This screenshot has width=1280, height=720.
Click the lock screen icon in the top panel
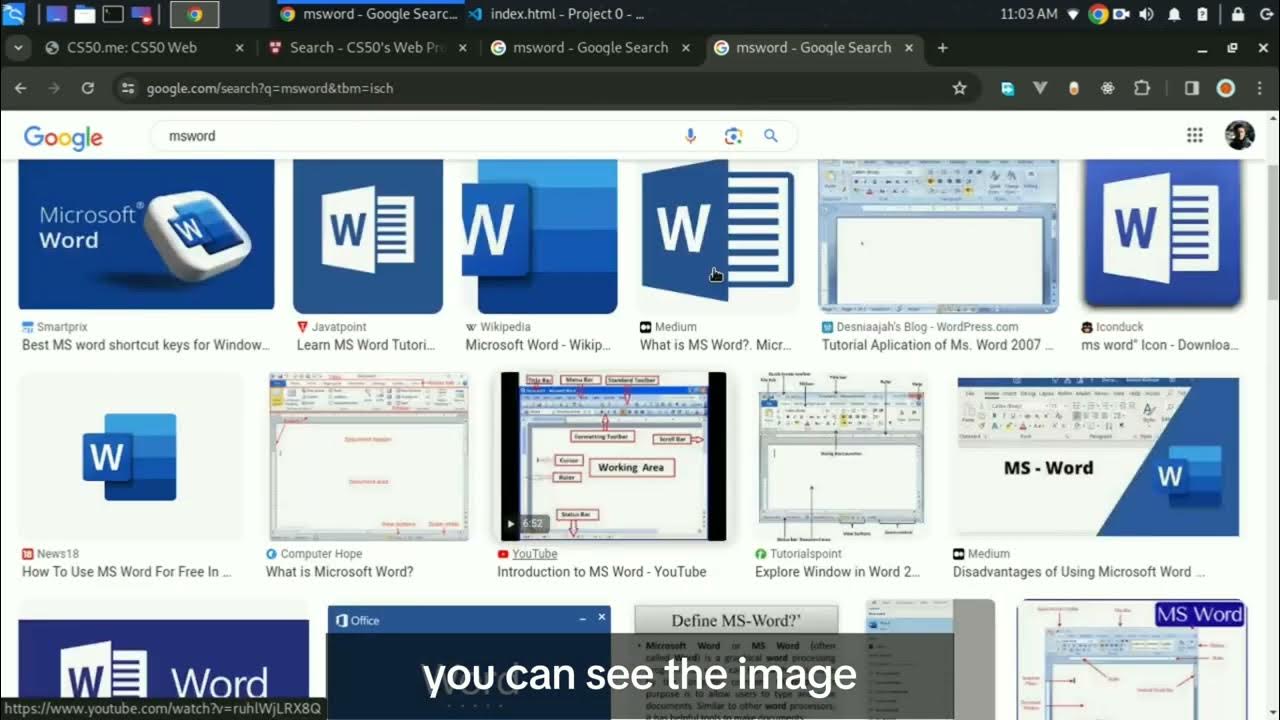pos(1238,14)
